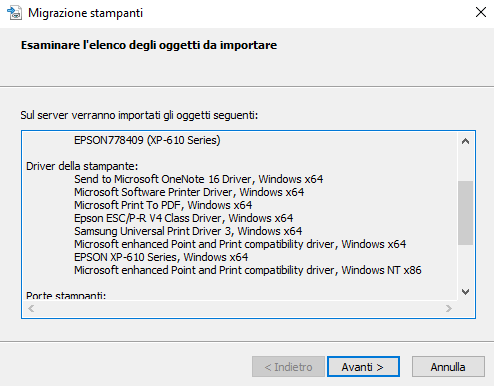Select EPSON XP-610 Series, Windows x64 line

click(x=161, y=257)
